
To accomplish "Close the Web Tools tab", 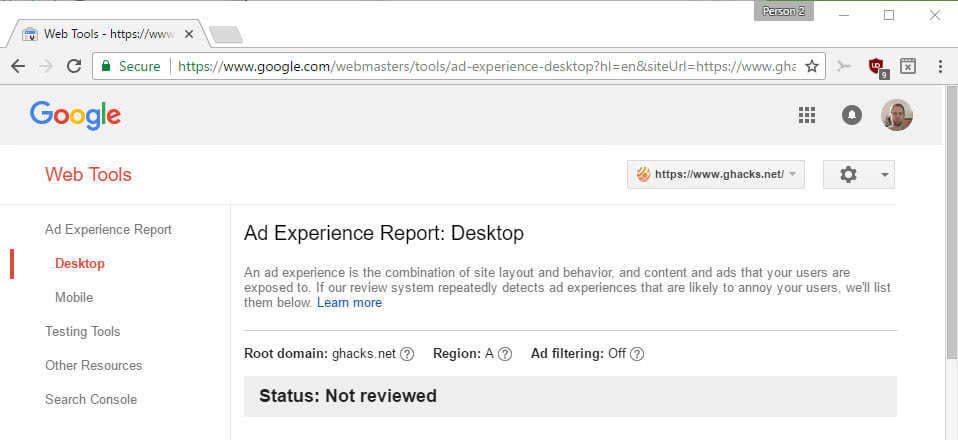I will point(189,34).
